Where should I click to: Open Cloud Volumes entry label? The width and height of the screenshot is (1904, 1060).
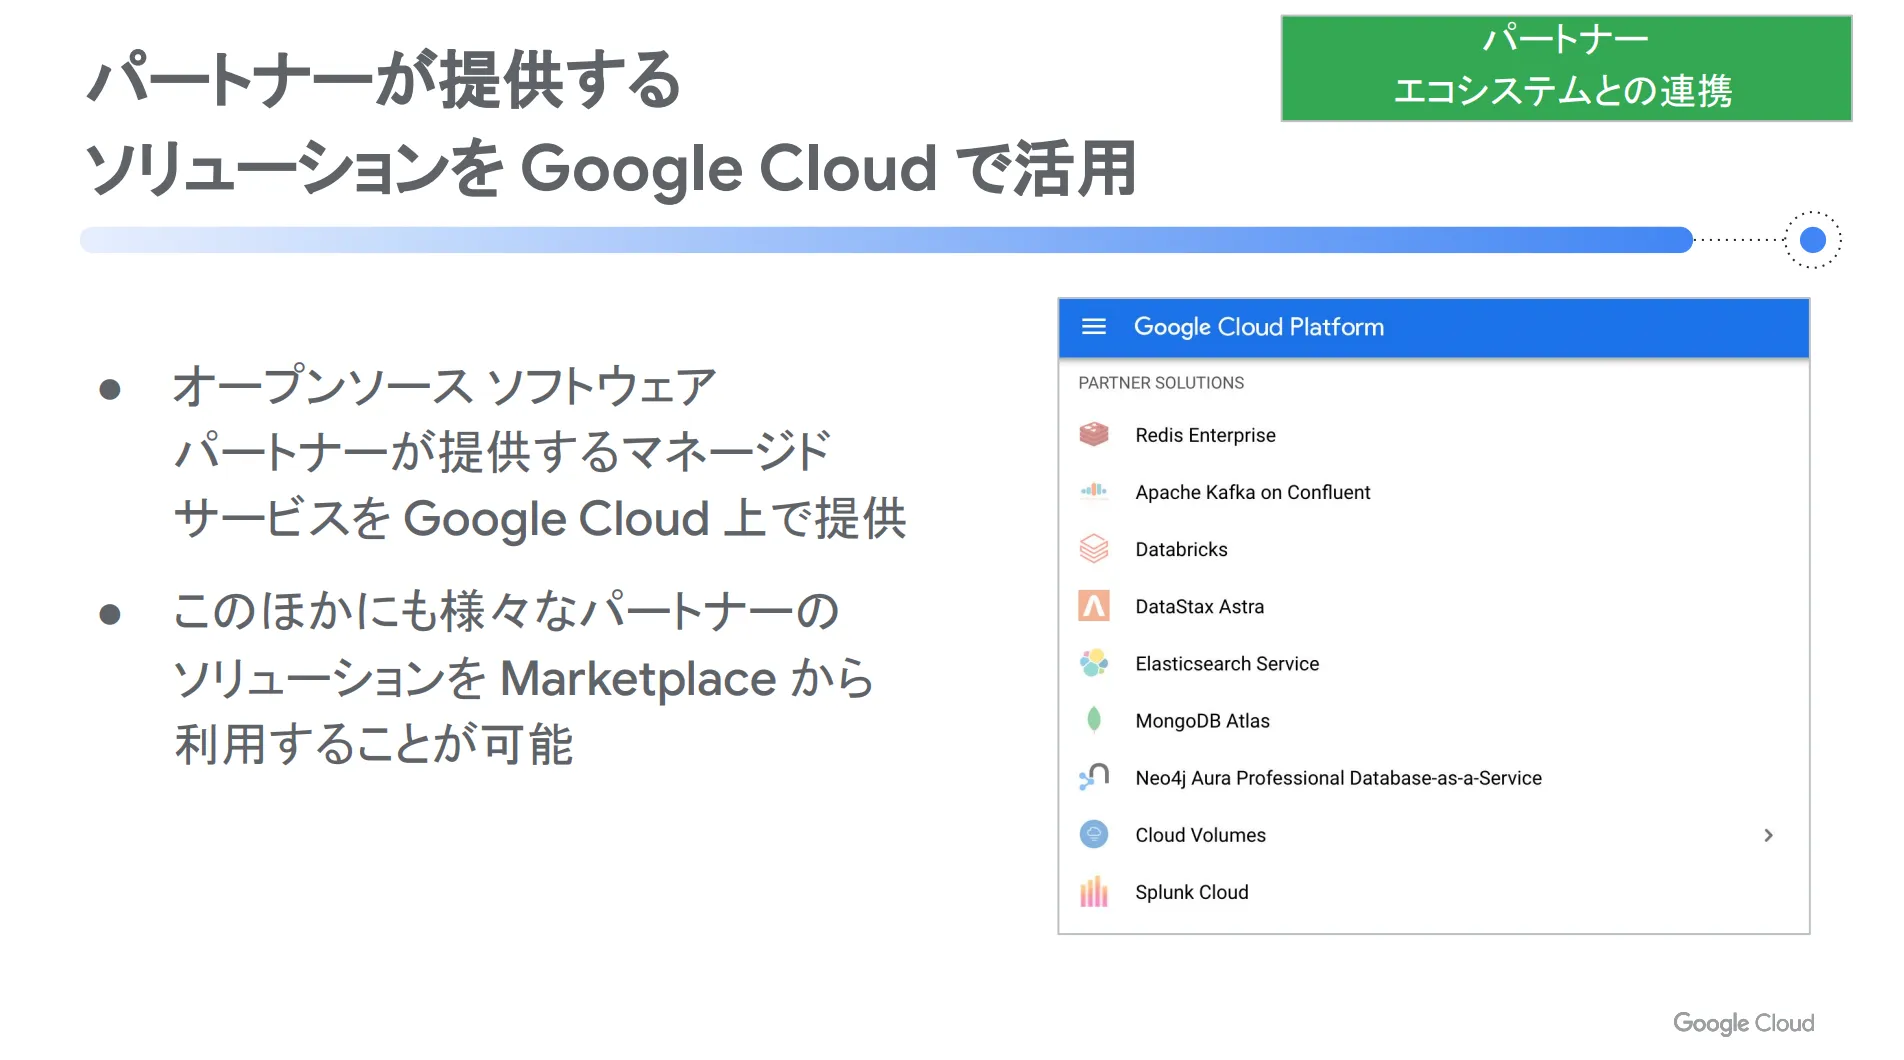tap(1200, 835)
